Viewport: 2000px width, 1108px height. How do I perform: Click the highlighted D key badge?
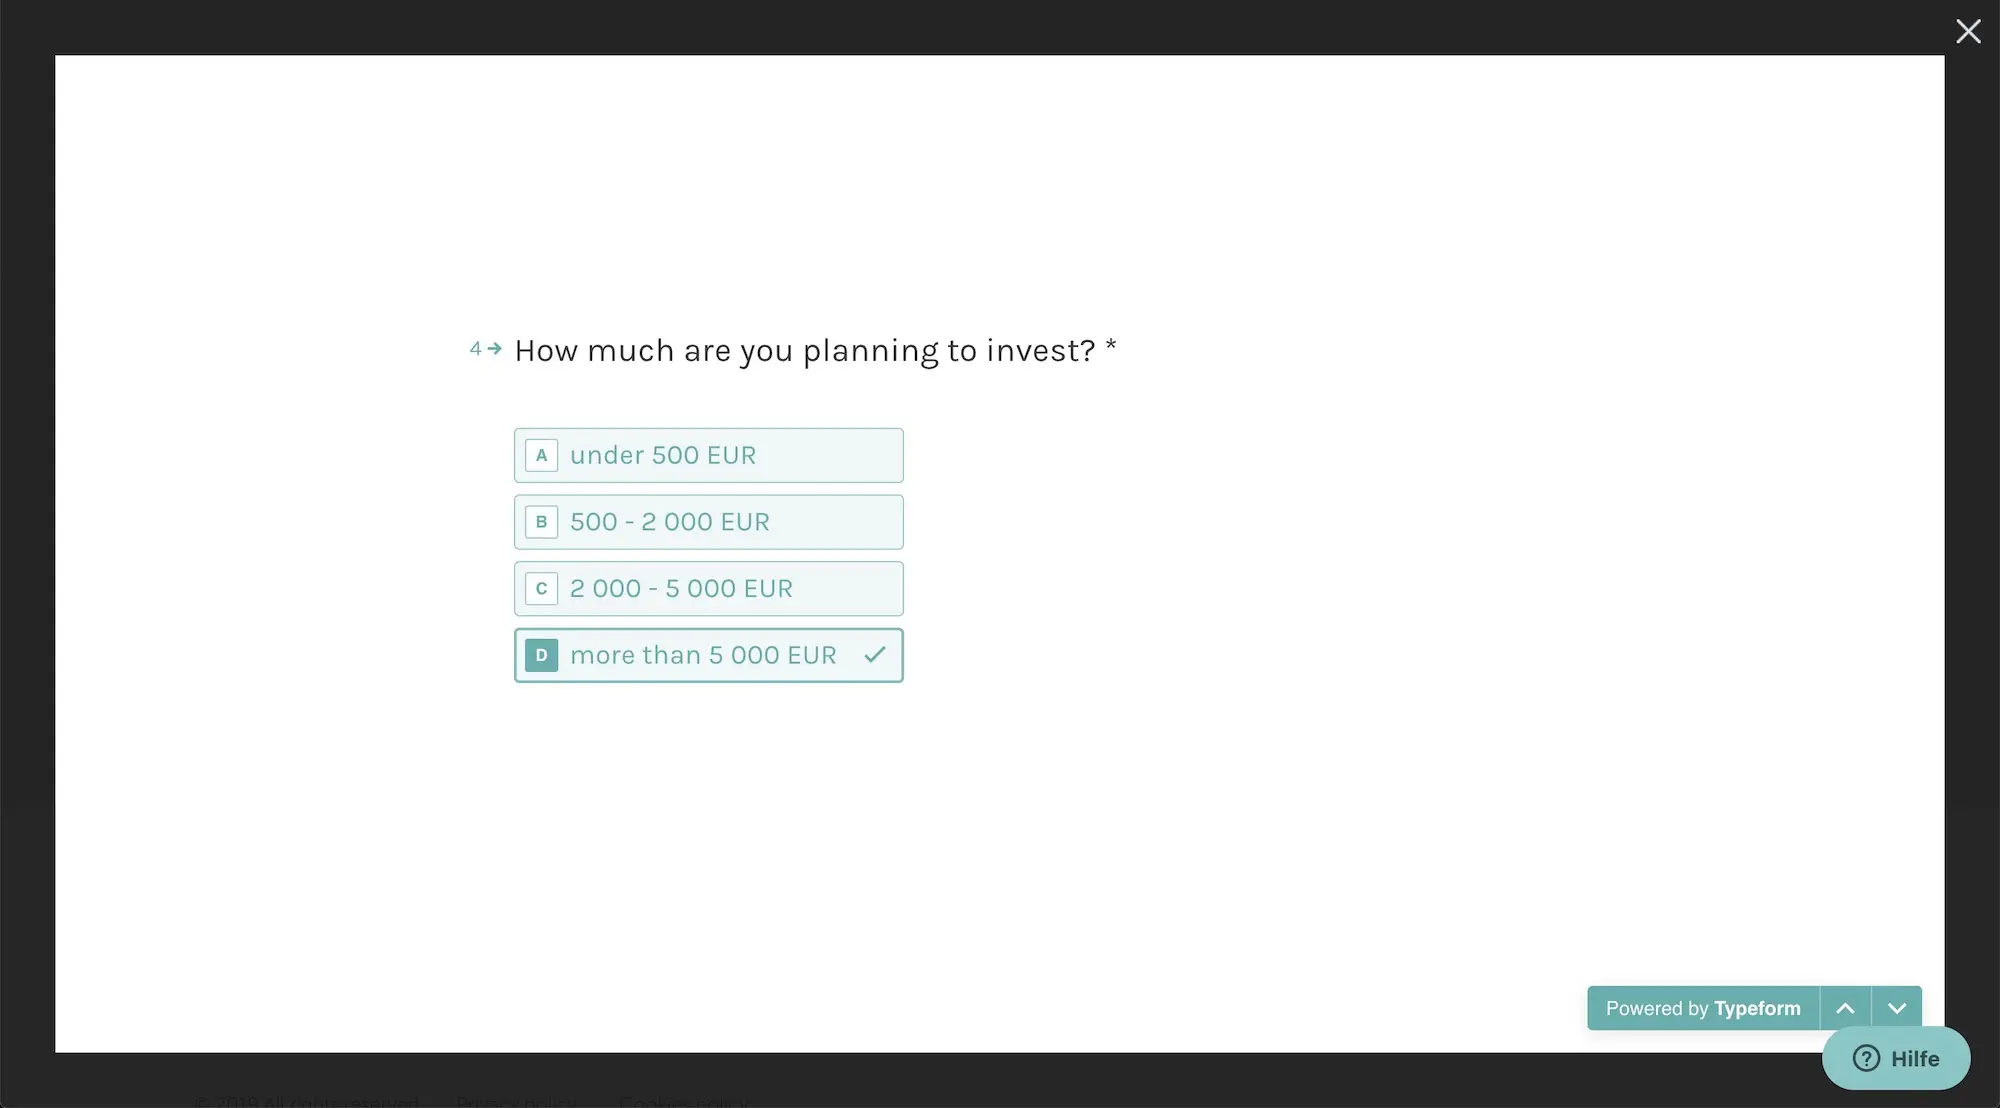click(541, 655)
